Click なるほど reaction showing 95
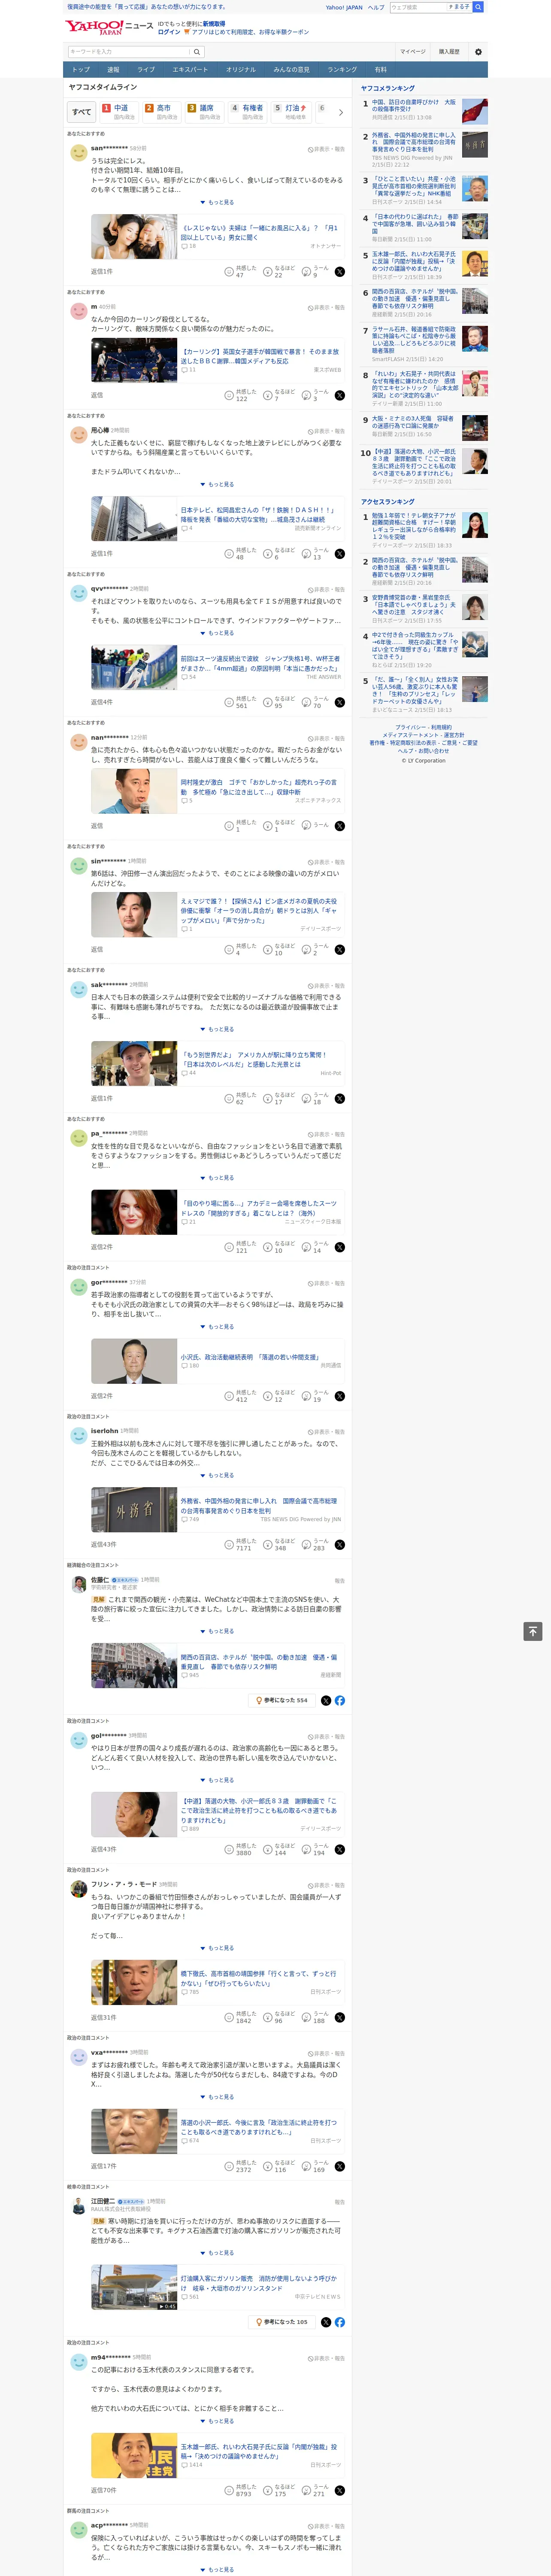 (x=279, y=702)
